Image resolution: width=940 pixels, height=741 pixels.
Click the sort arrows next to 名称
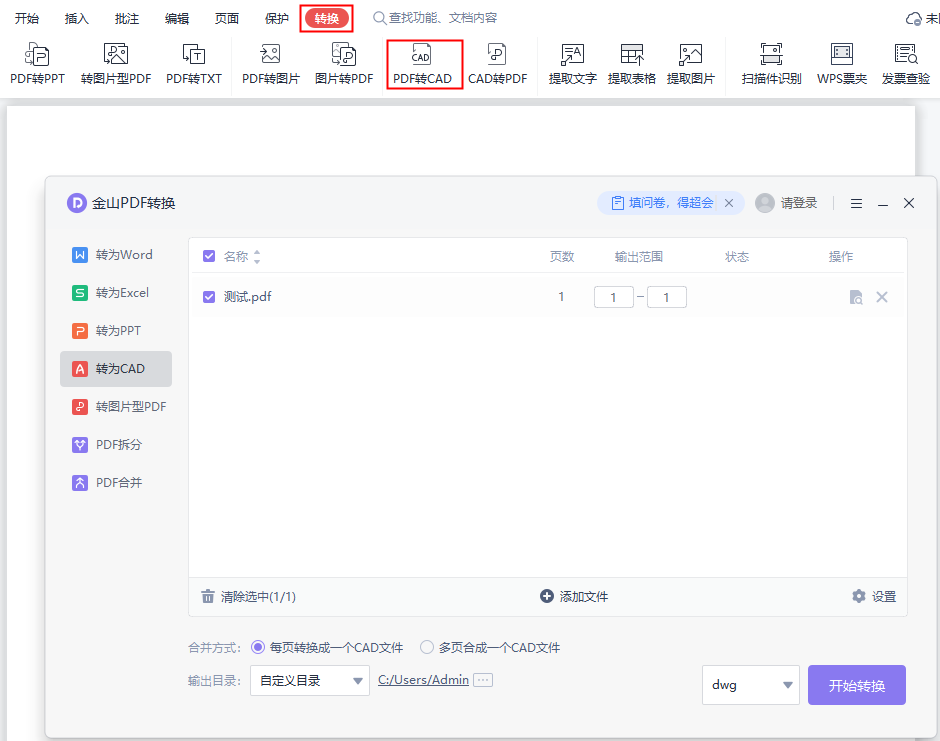[257, 256]
